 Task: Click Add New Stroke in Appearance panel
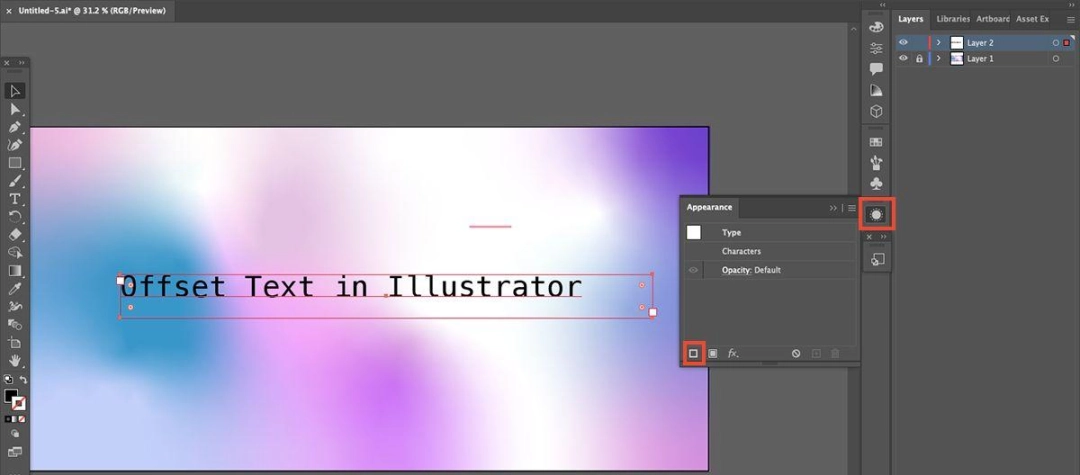(x=694, y=353)
